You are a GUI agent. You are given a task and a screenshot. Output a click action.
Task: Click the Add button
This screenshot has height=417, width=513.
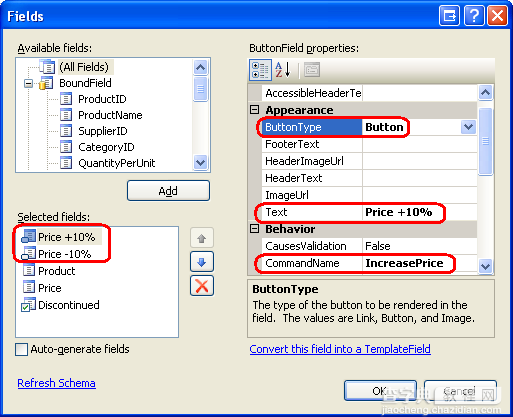coord(168,191)
